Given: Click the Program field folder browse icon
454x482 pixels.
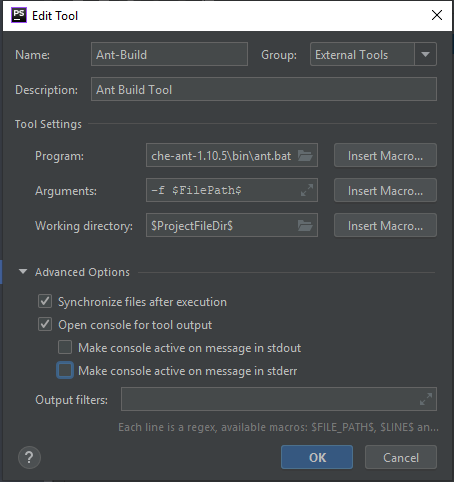Looking at the screenshot, I should click(305, 155).
